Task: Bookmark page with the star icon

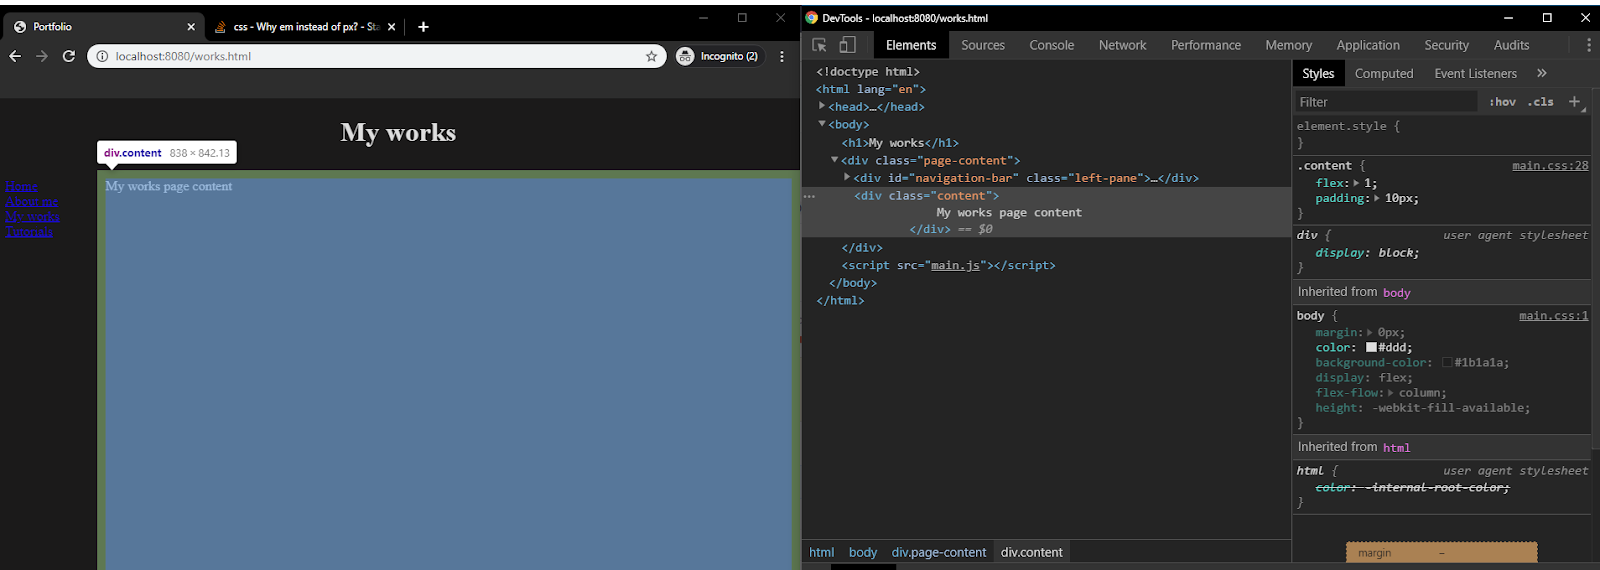Action: coord(652,56)
